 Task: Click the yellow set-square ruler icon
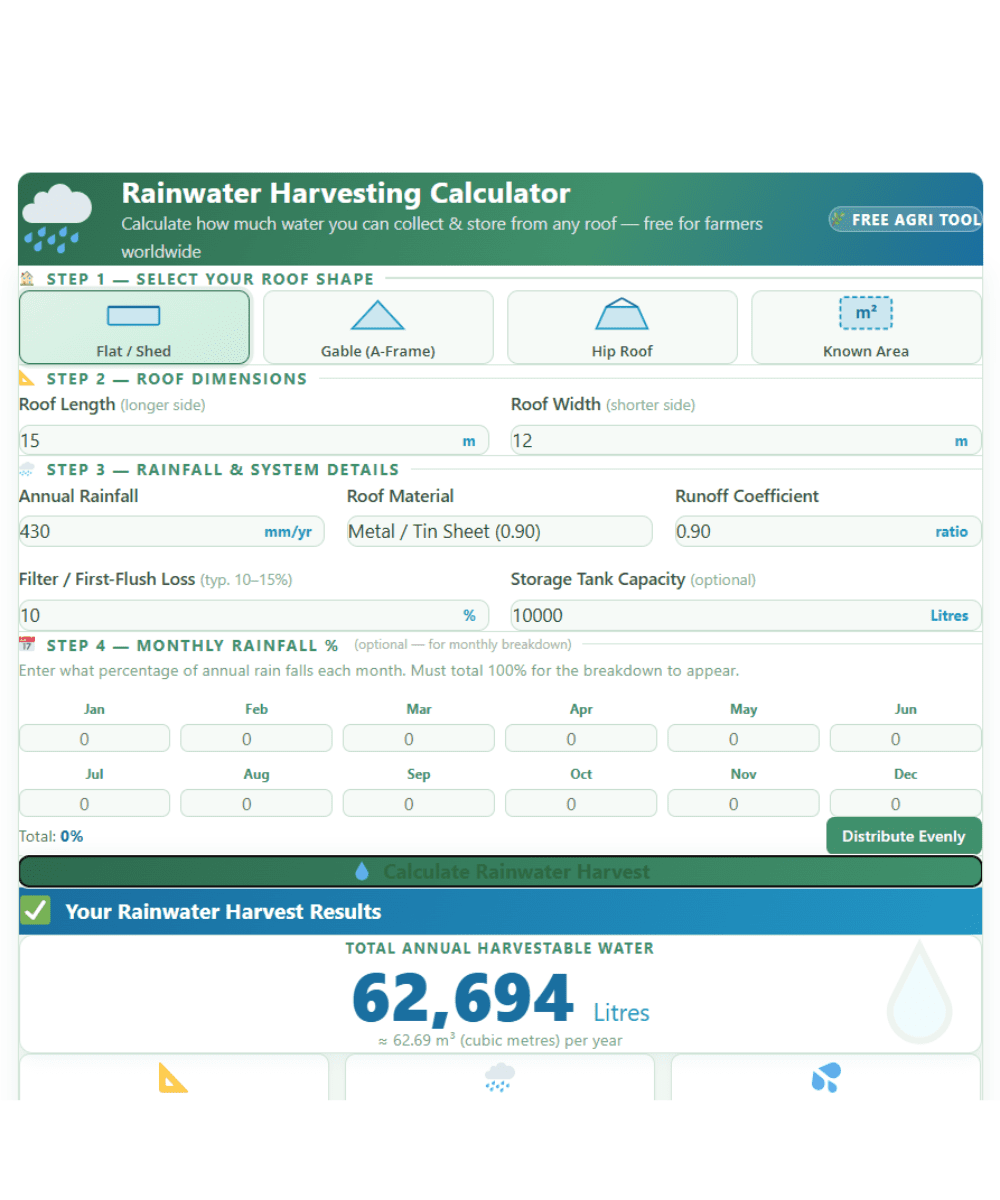point(174,1077)
